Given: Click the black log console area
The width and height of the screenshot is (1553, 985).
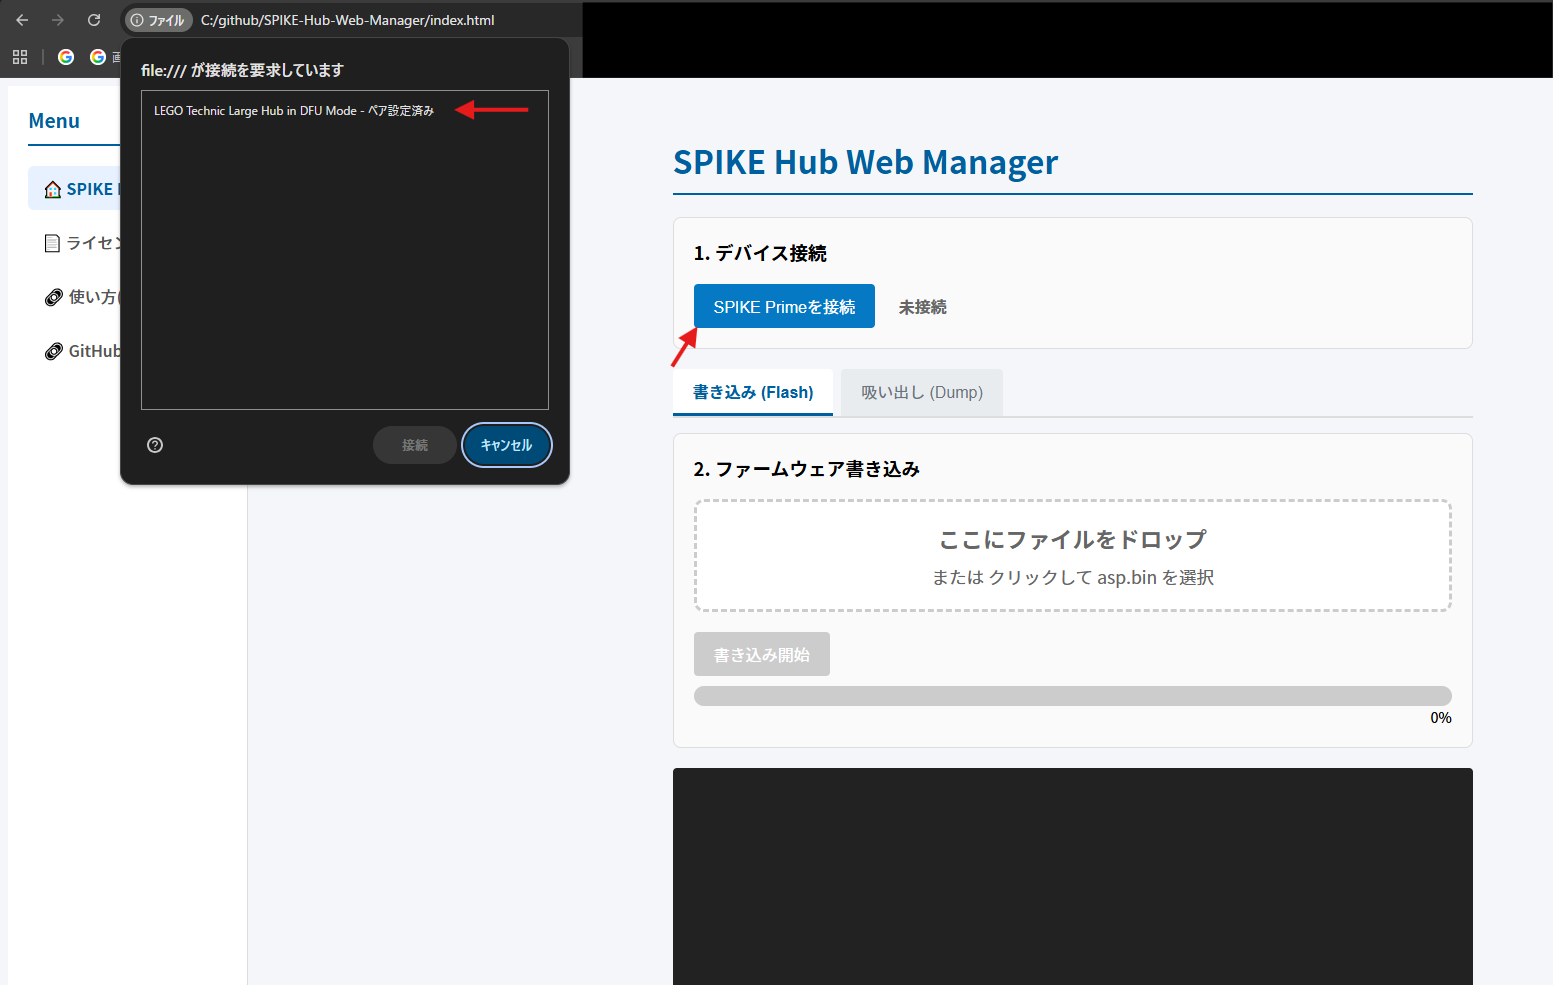Looking at the screenshot, I should coord(1073,876).
